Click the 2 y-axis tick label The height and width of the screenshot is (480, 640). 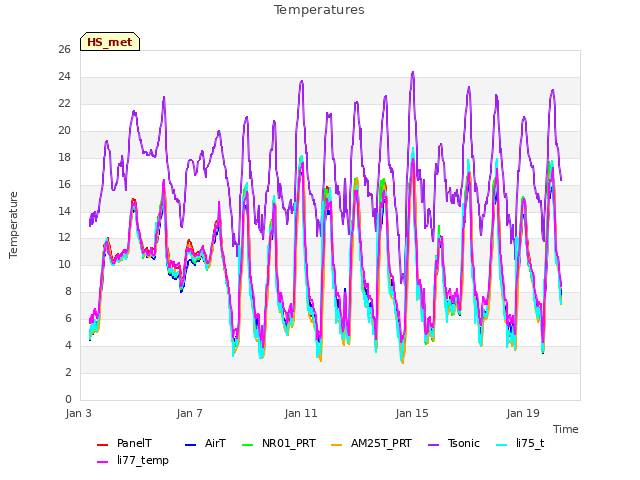tap(68, 372)
